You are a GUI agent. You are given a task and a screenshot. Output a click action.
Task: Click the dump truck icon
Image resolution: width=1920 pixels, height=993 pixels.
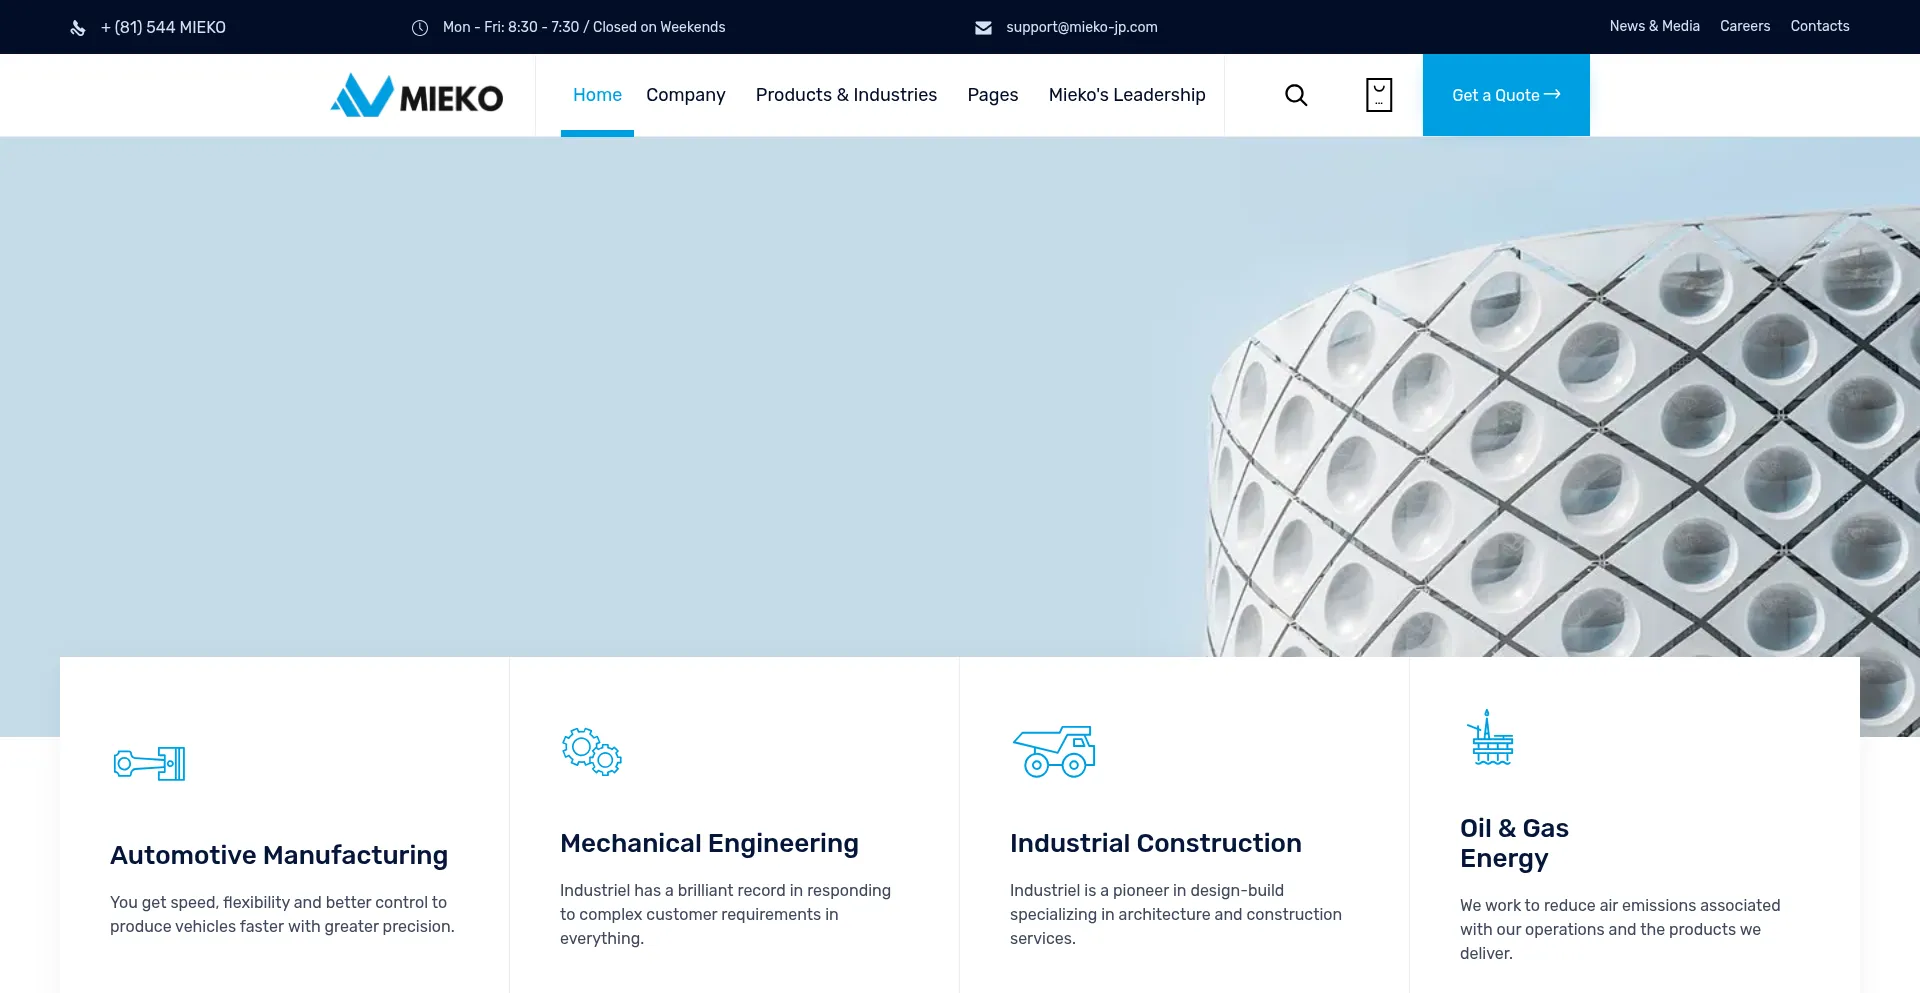coord(1054,751)
